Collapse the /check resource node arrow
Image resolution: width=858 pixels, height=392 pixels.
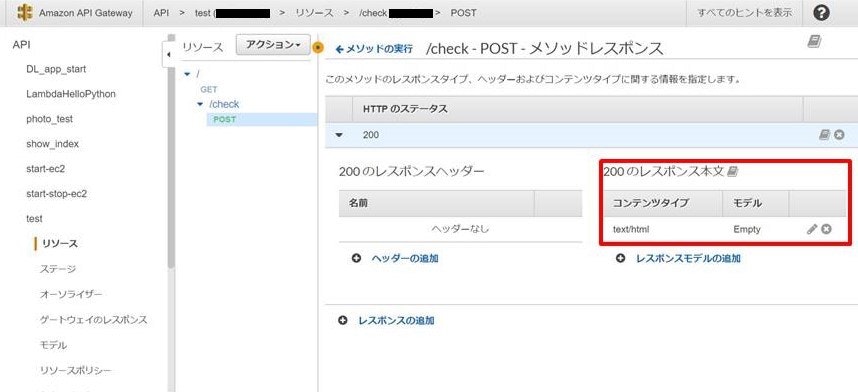[200, 104]
